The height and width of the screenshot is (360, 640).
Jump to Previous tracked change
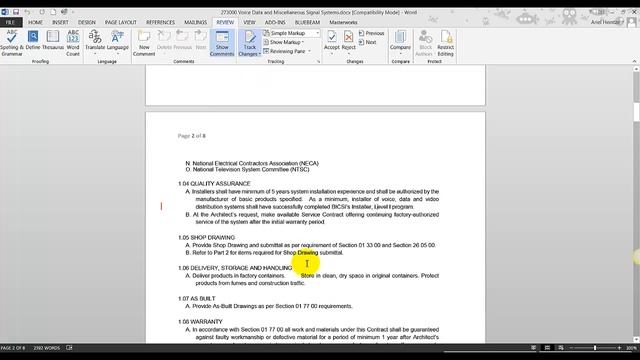tap(371, 33)
